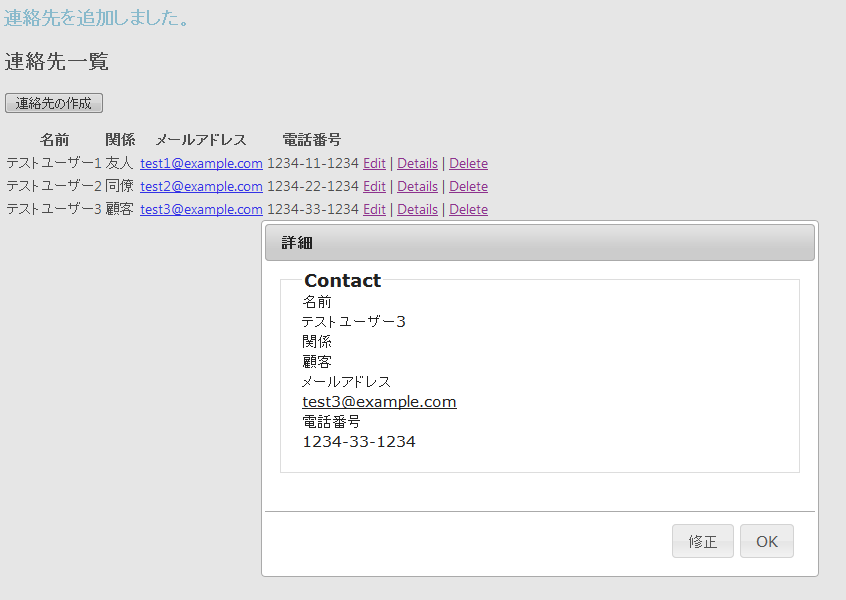Viewport: 846px width, 600px height.
Task: Click the メールアドレス column header
Action: (x=201, y=140)
